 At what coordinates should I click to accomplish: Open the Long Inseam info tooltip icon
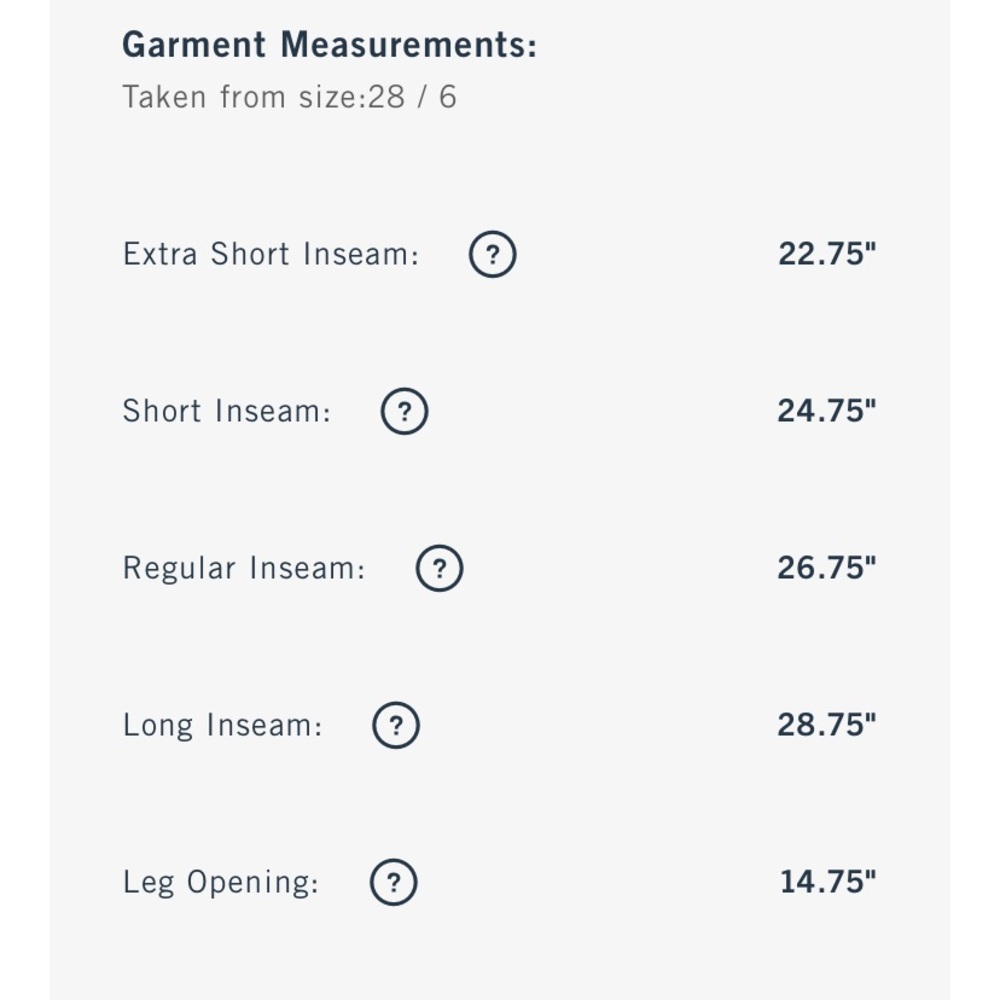click(396, 725)
